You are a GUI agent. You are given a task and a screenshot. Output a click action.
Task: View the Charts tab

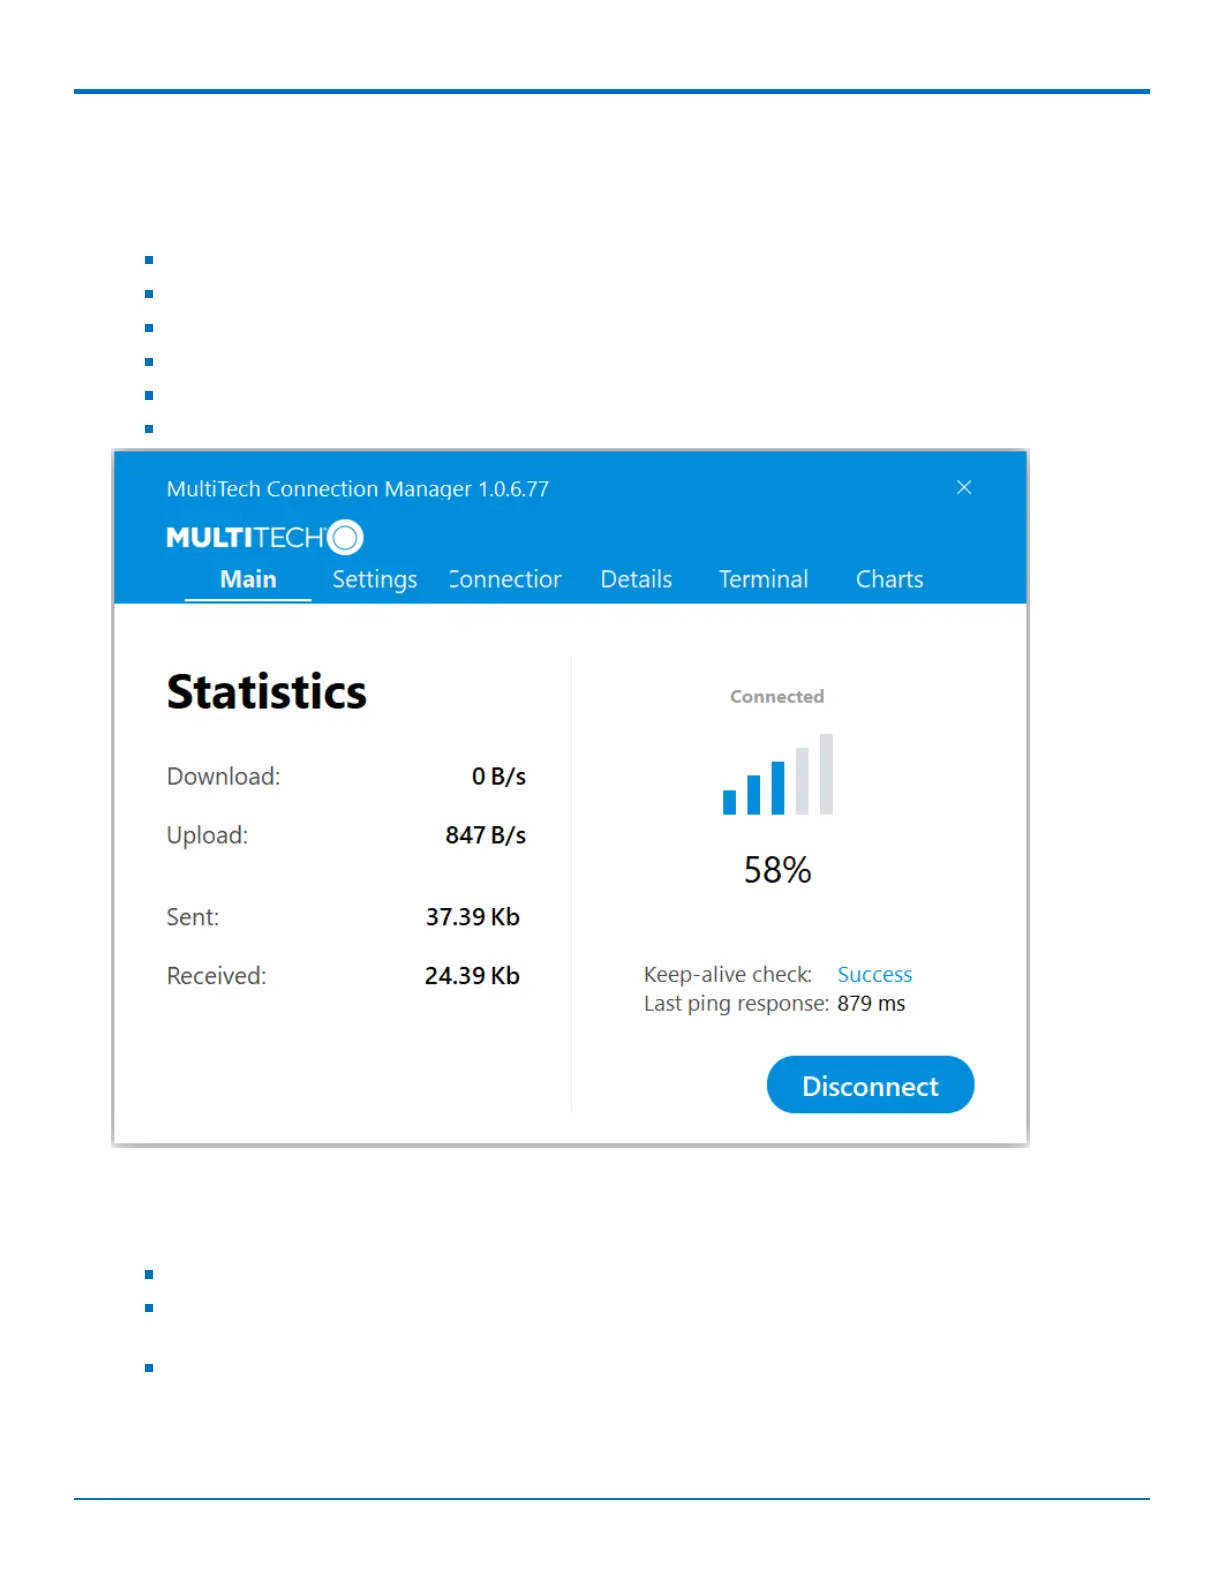[890, 579]
